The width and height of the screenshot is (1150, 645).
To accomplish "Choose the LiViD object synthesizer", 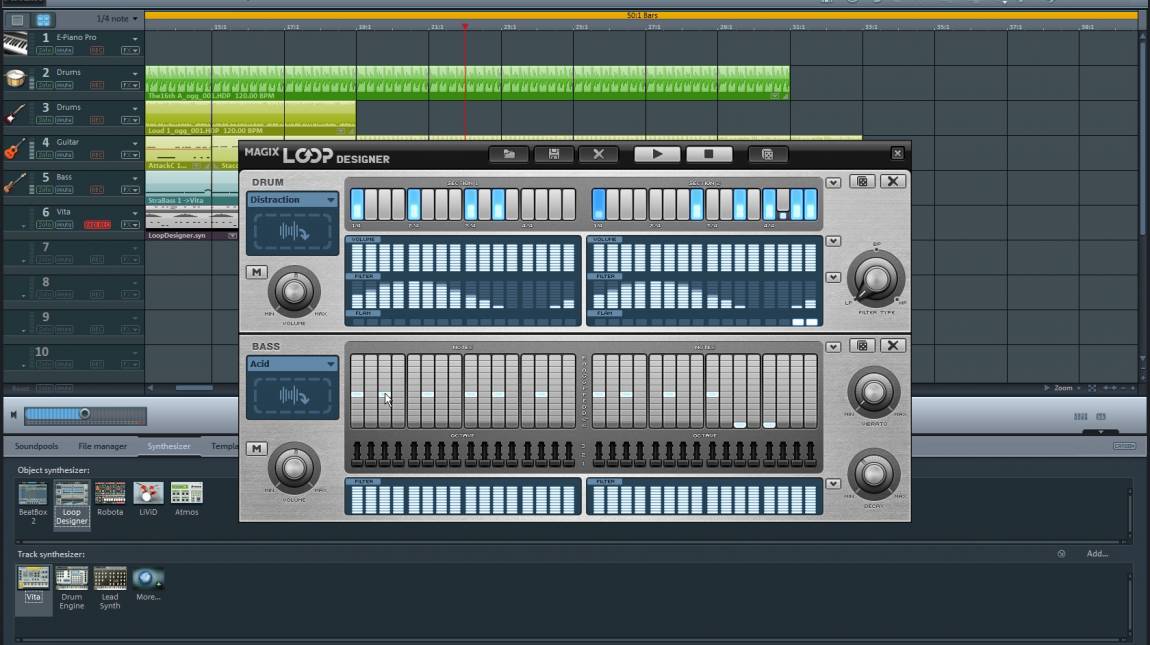I will (148, 499).
